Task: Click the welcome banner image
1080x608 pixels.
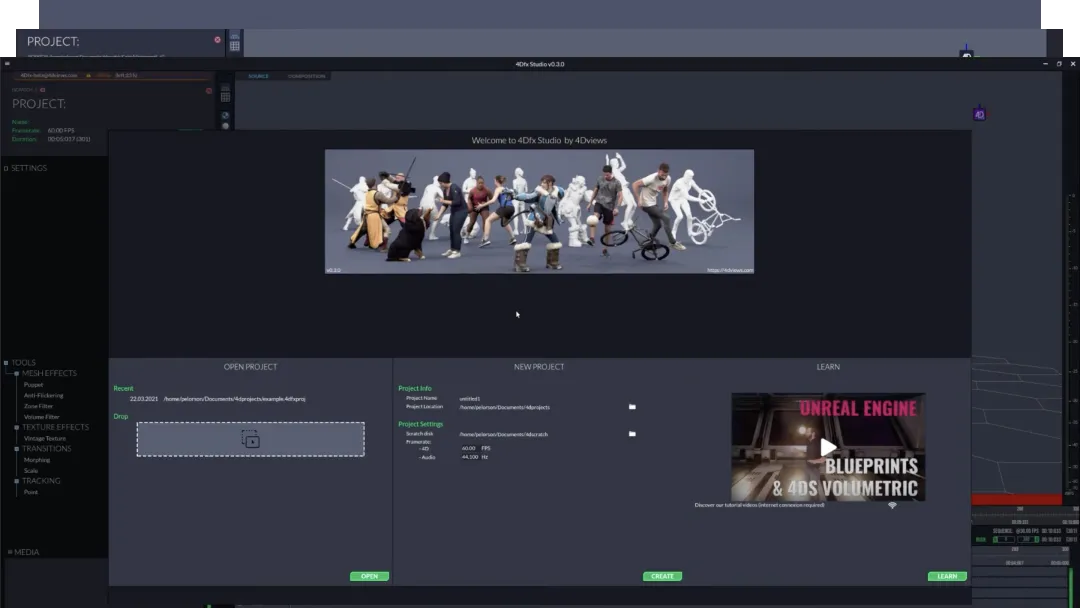Action: point(539,211)
